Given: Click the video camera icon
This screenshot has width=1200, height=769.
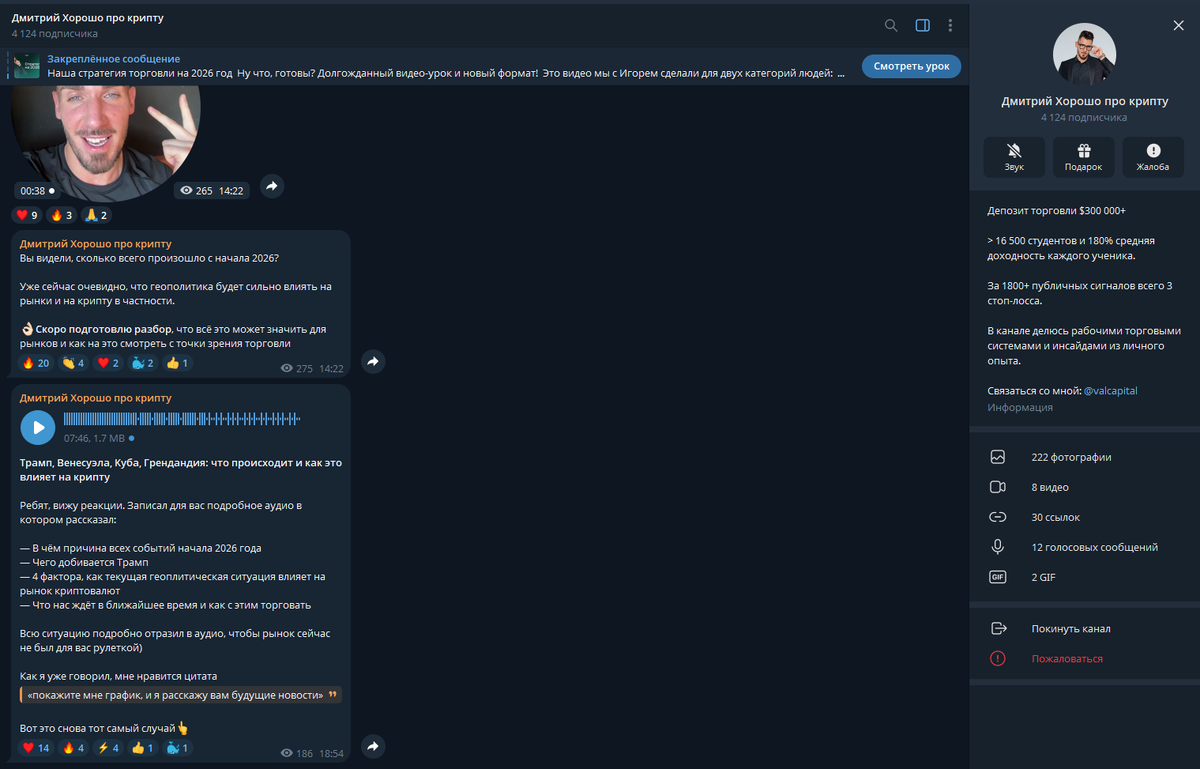Looking at the screenshot, I should tap(997, 487).
